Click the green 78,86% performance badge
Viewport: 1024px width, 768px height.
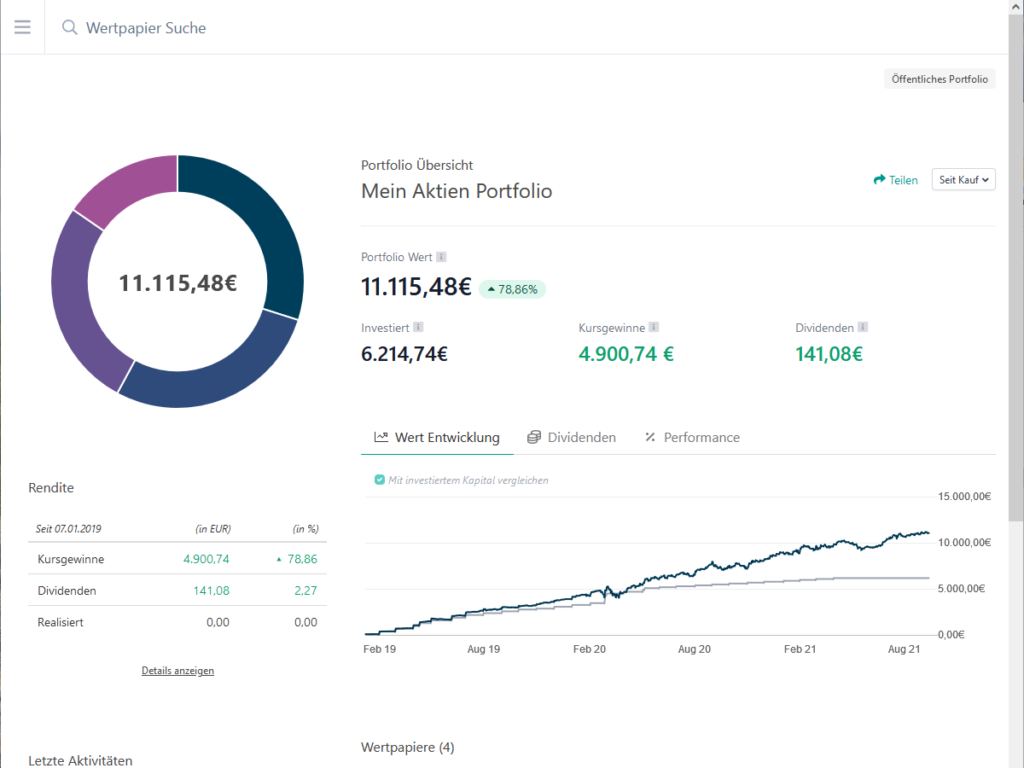pyautogui.click(x=512, y=289)
